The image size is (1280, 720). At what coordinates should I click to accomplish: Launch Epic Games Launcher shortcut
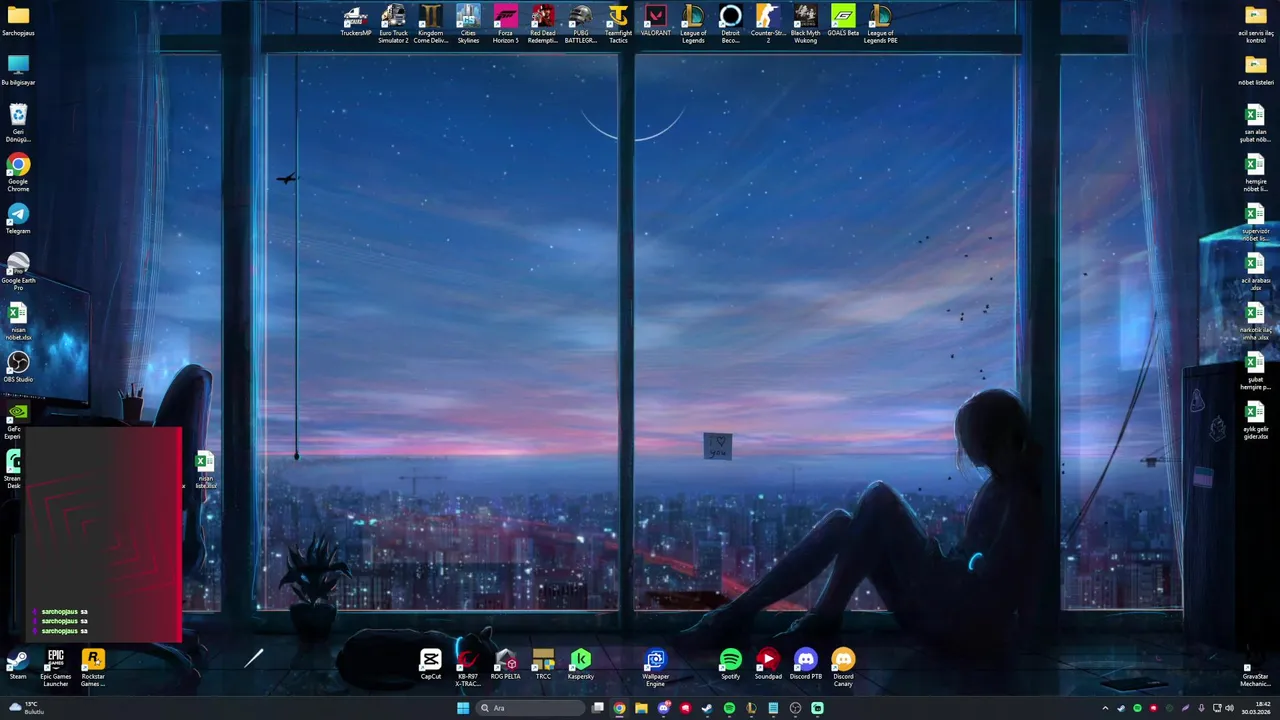tap(56, 668)
